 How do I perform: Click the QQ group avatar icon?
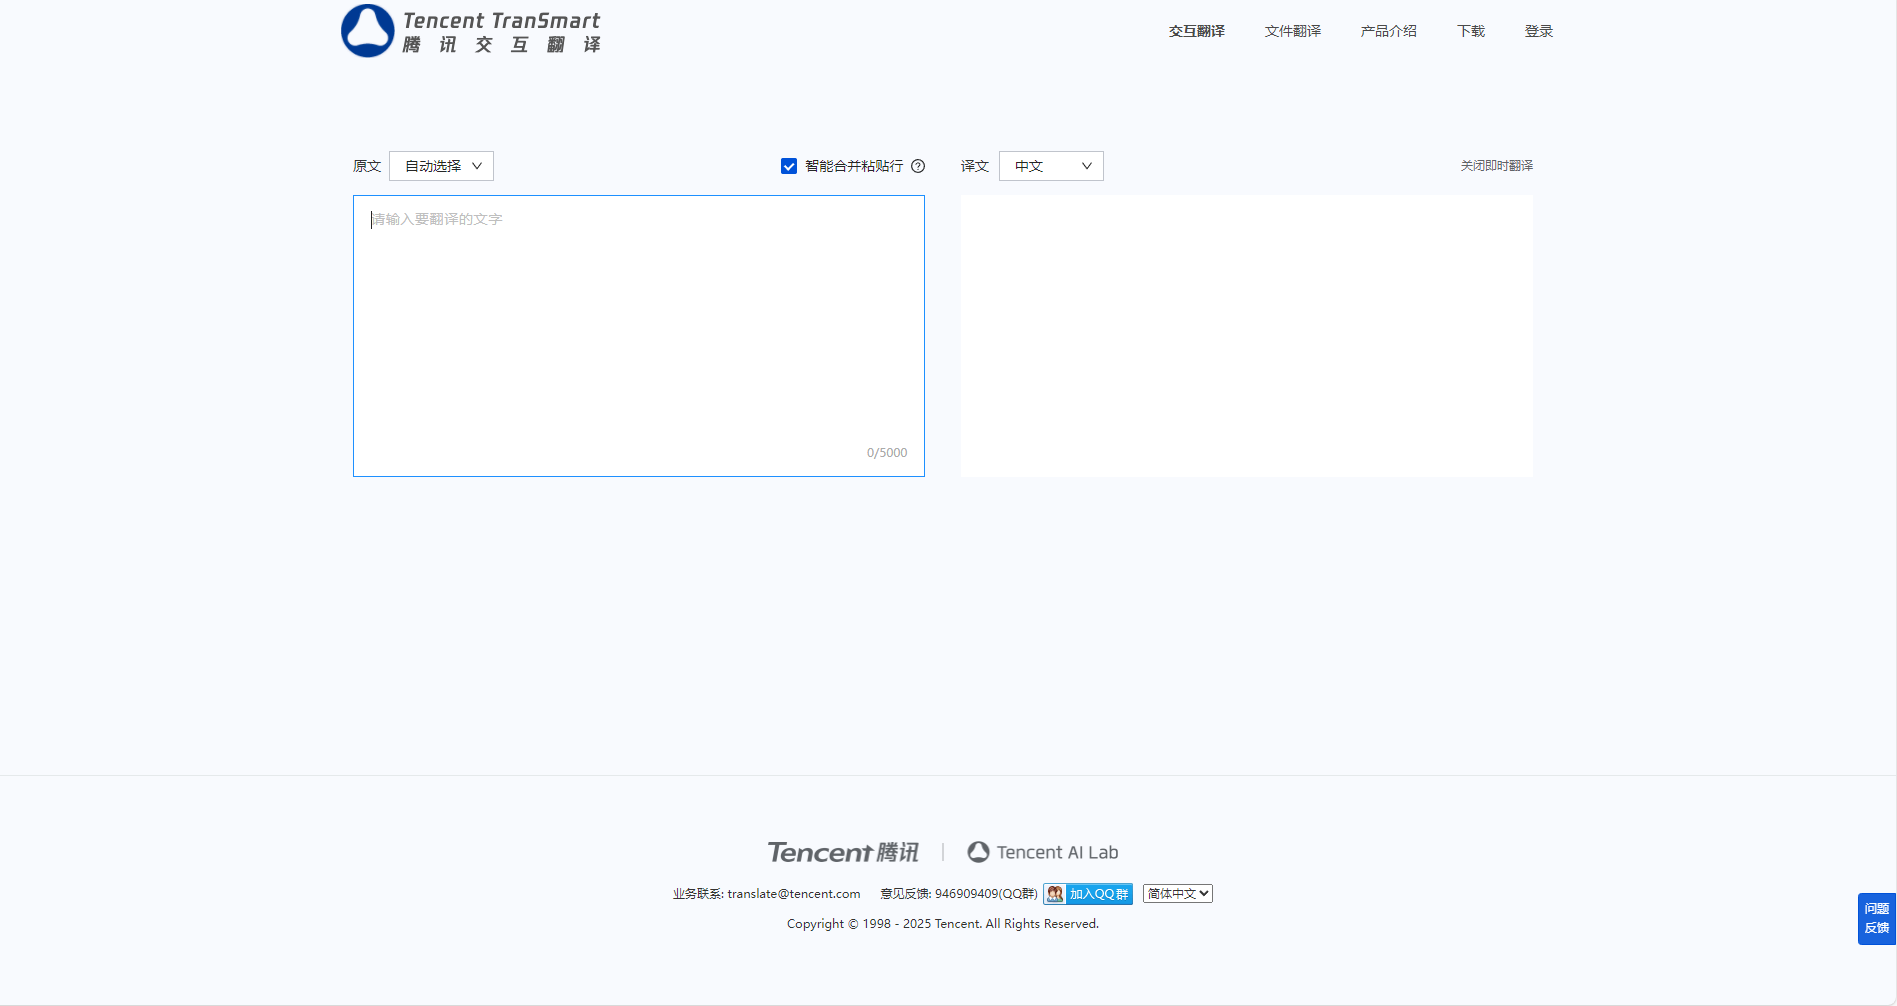coord(1054,894)
